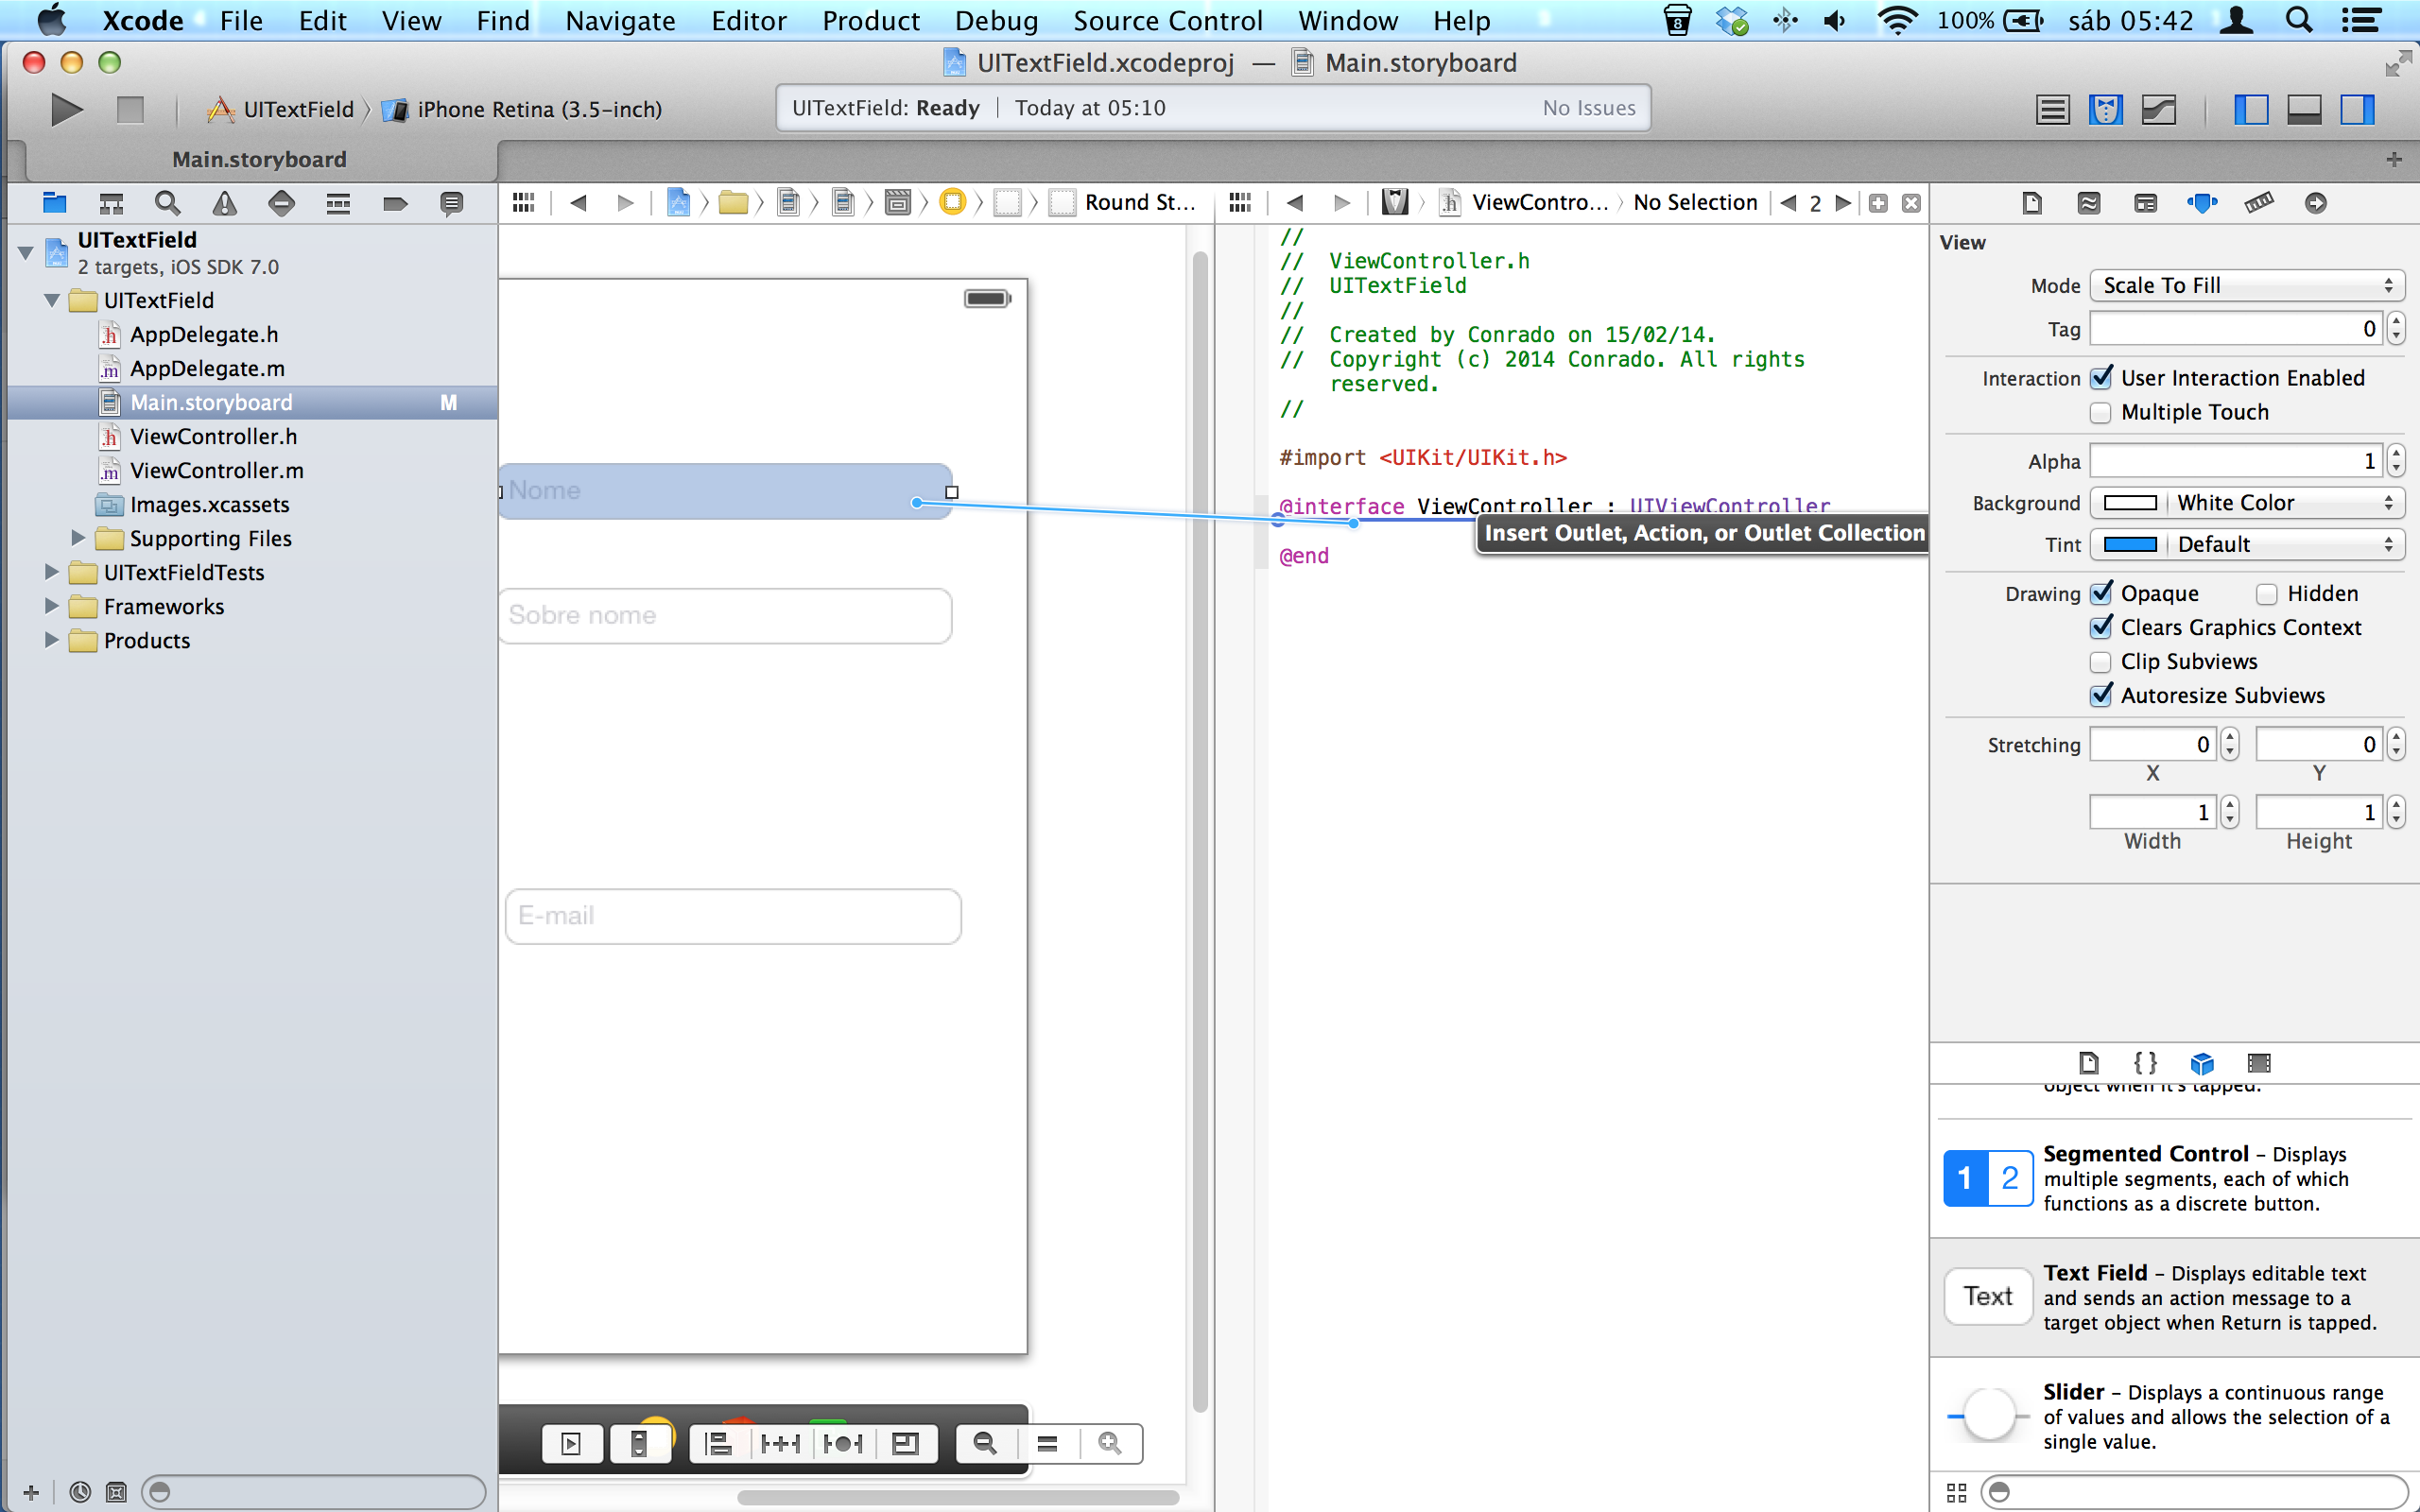
Task: Select the Main.storyboard tab
Action: tap(260, 159)
